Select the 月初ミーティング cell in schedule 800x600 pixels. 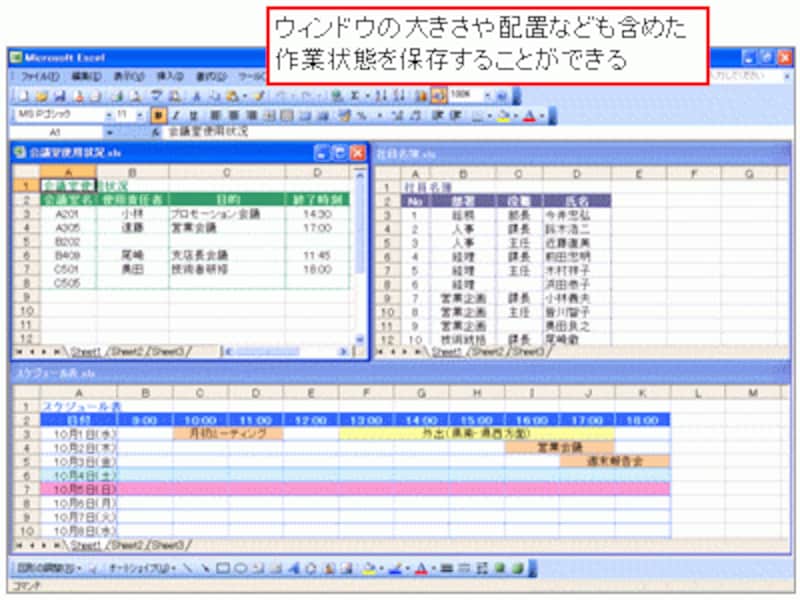[228, 434]
